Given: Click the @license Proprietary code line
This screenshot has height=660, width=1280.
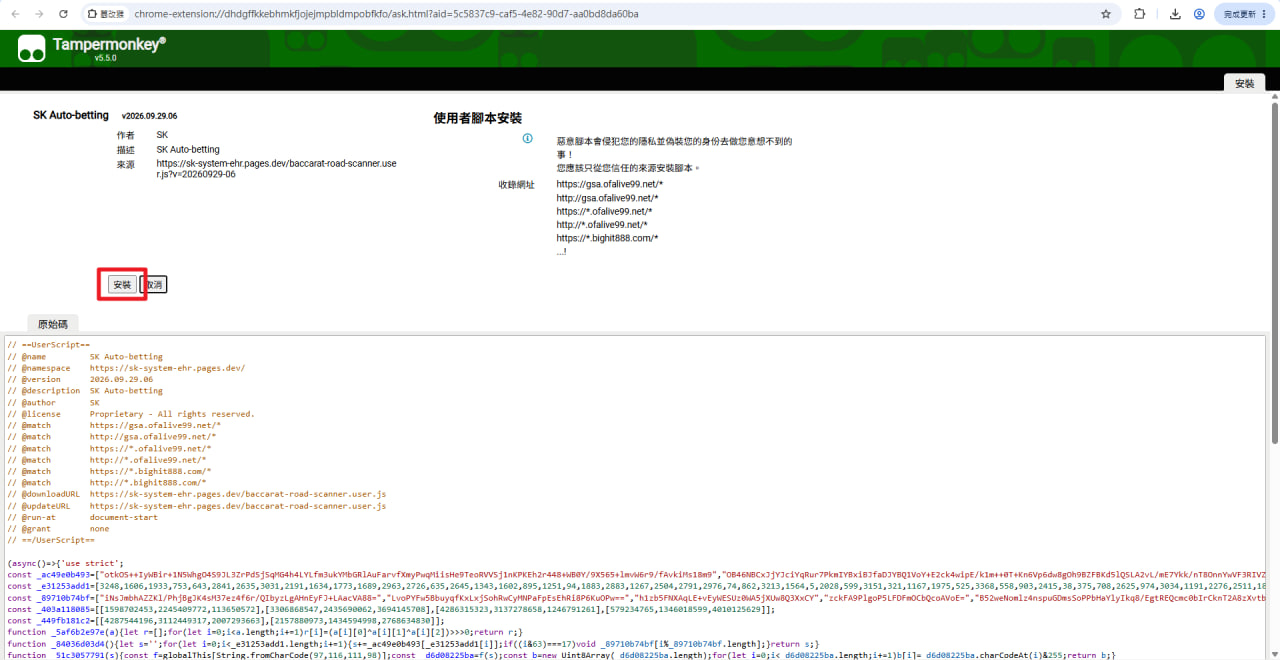Looking at the screenshot, I should 130,414.
